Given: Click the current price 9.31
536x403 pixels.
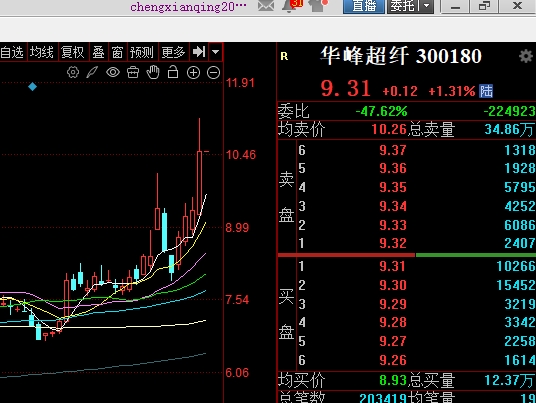Looking at the screenshot, I should tap(346, 88).
